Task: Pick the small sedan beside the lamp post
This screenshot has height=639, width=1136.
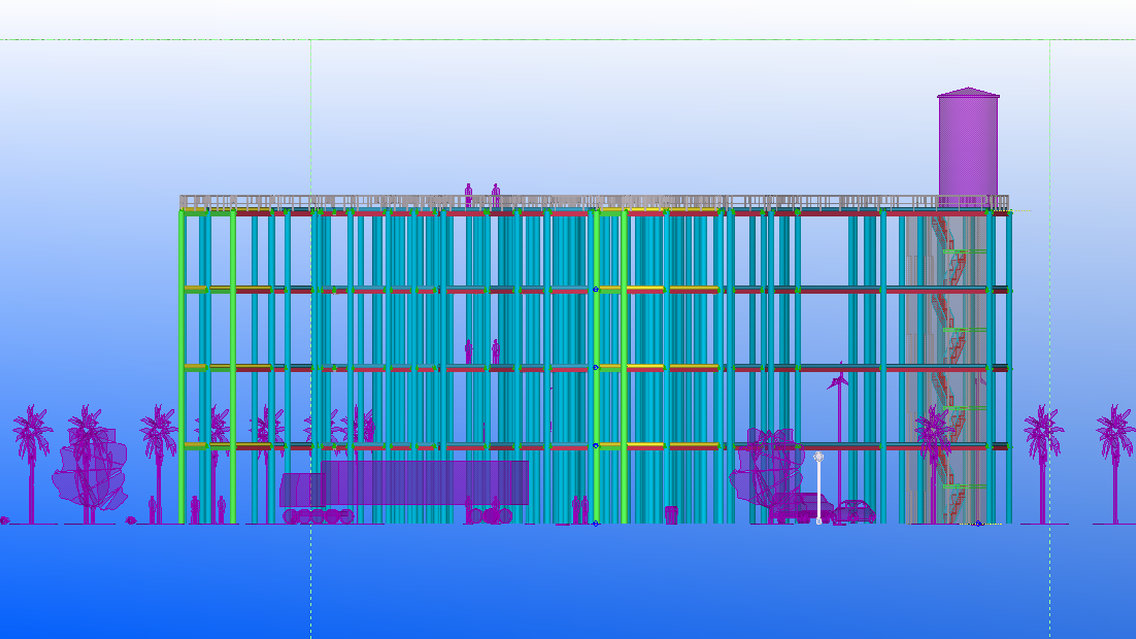Action: (x=854, y=511)
